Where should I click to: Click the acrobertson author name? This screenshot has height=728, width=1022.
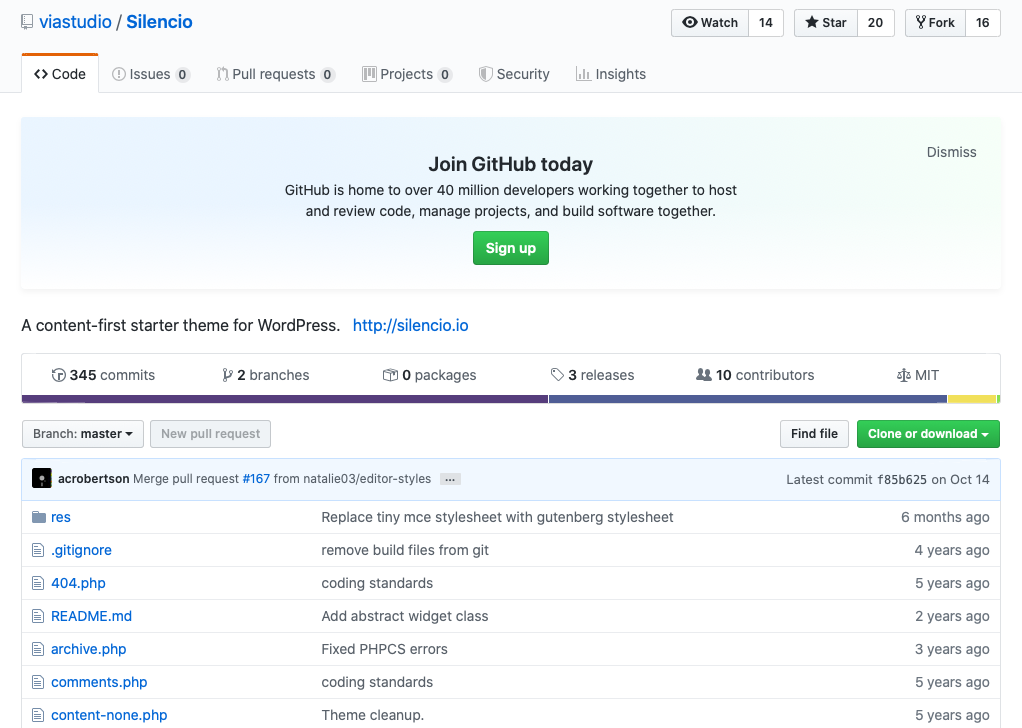[94, 479]
